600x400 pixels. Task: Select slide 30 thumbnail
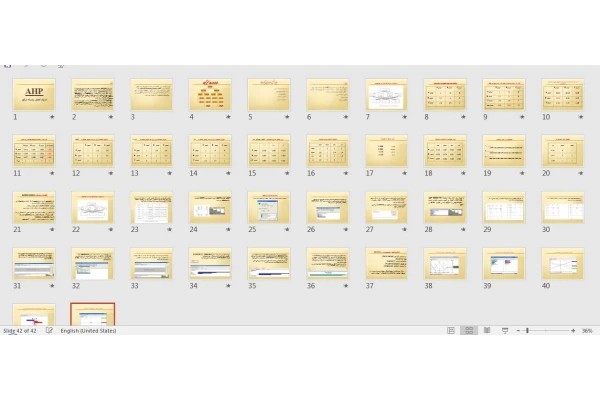pos(562,207)
